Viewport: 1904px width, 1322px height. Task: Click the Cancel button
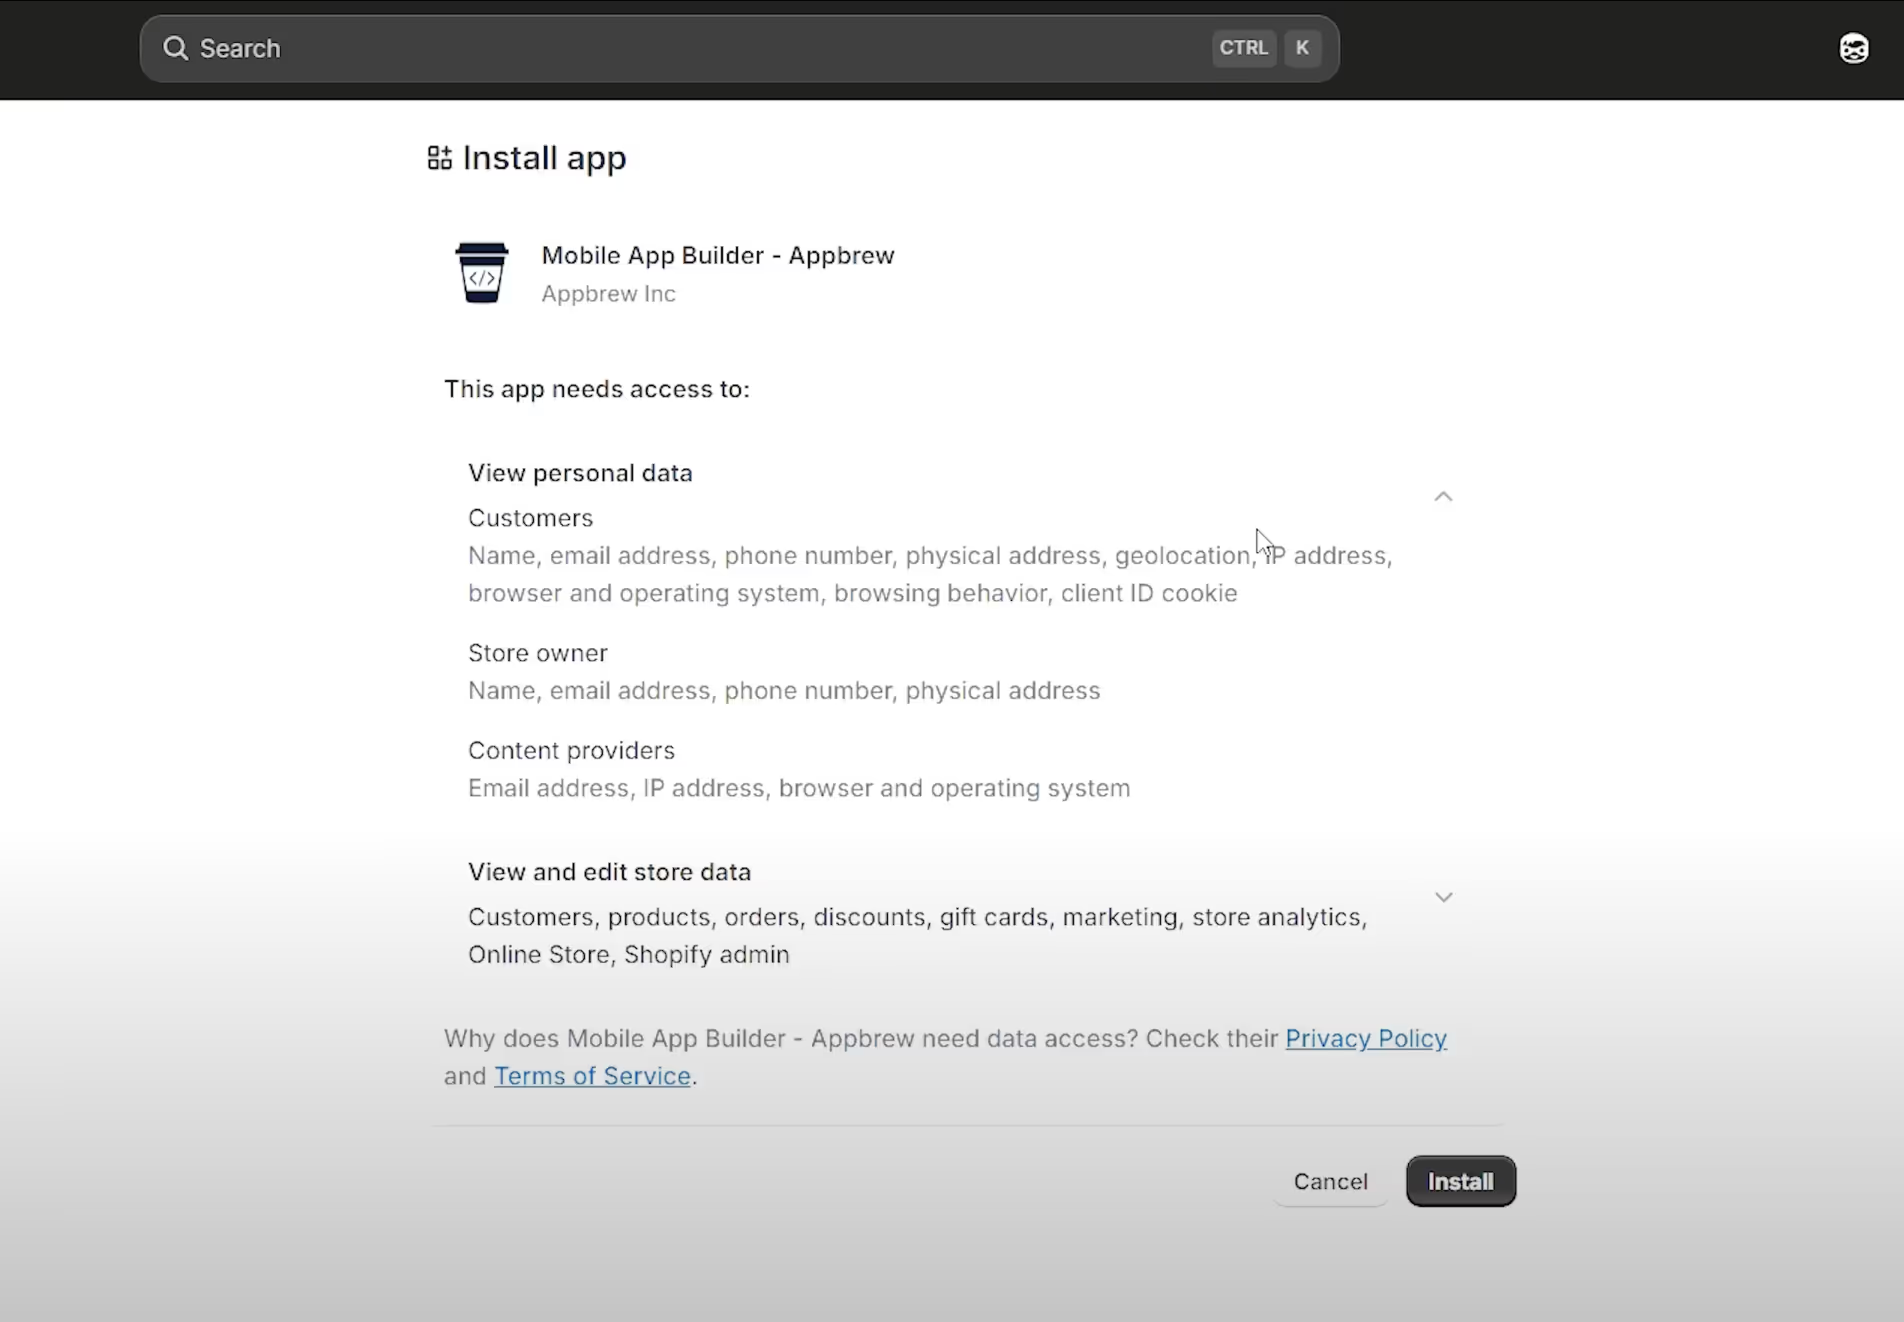point(1330,1181)
